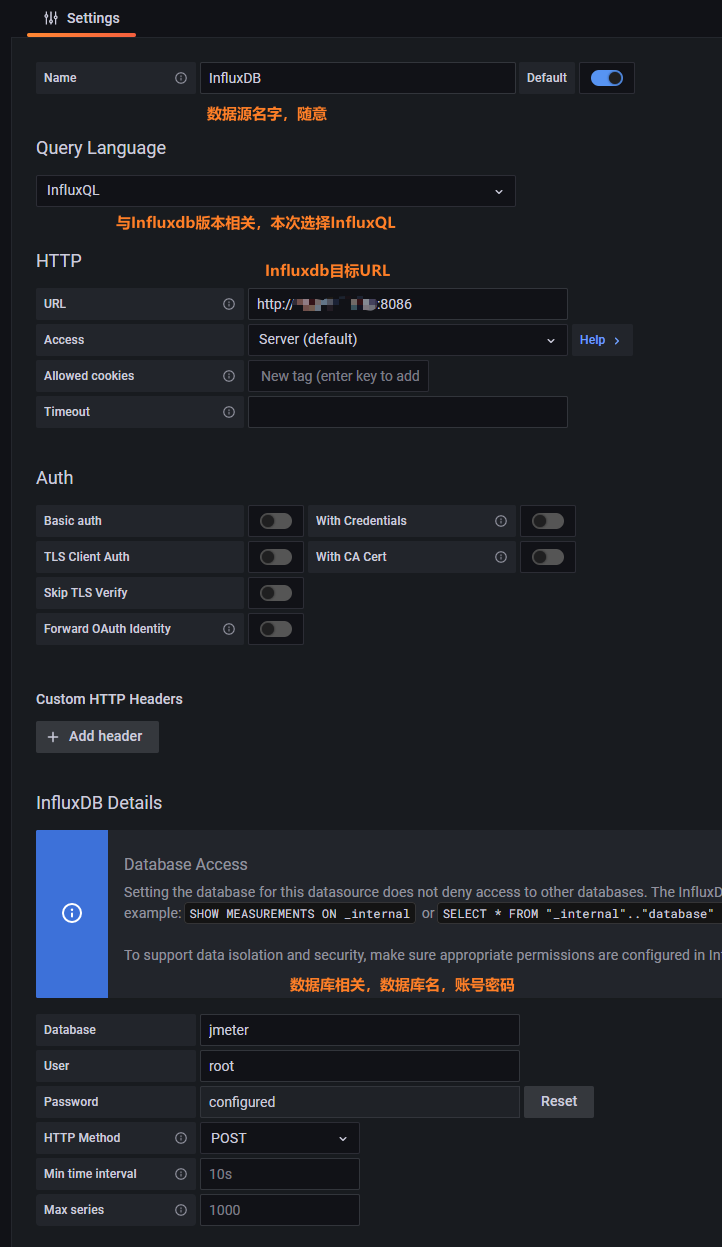Enable Skip TLS Verify toggle
Viewport: 722px width, 1247px height.
[x=276, y=593]
